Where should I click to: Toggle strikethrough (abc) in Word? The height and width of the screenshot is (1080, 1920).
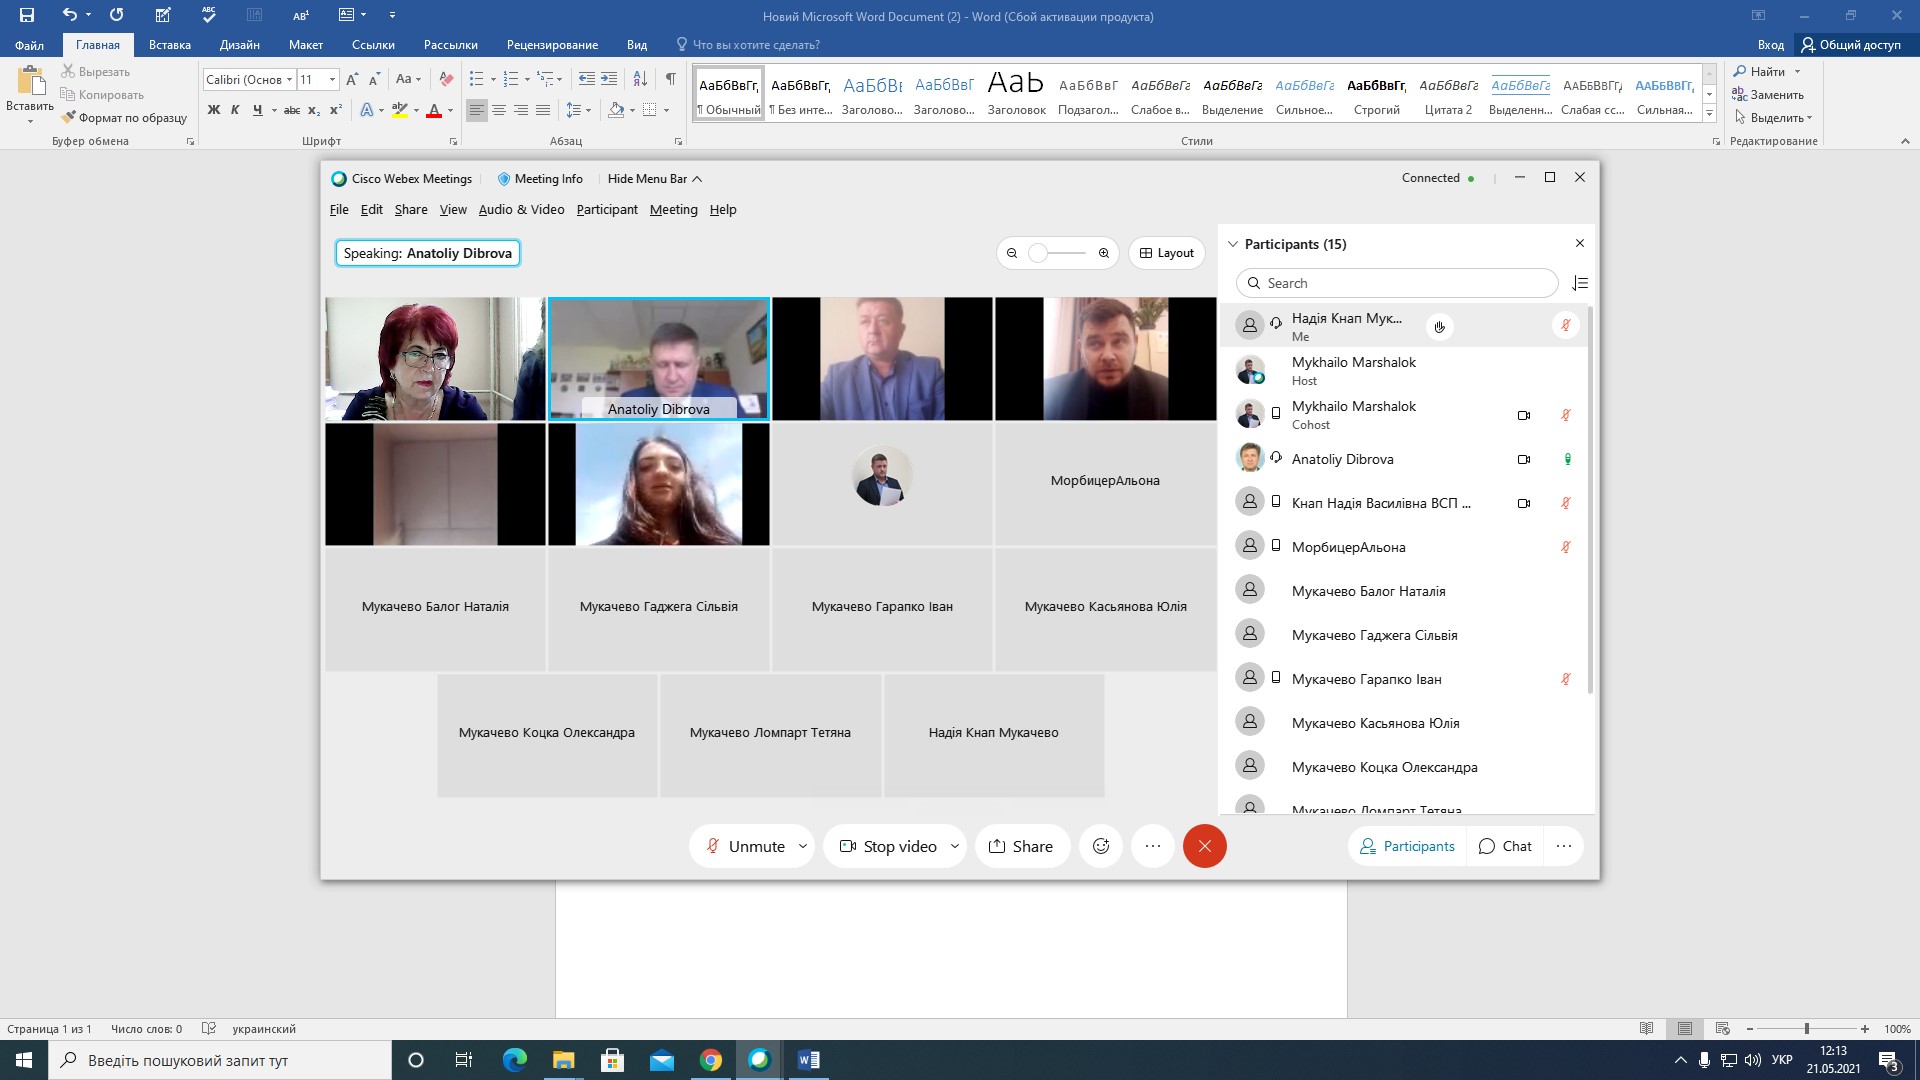(x=292, y=110)
